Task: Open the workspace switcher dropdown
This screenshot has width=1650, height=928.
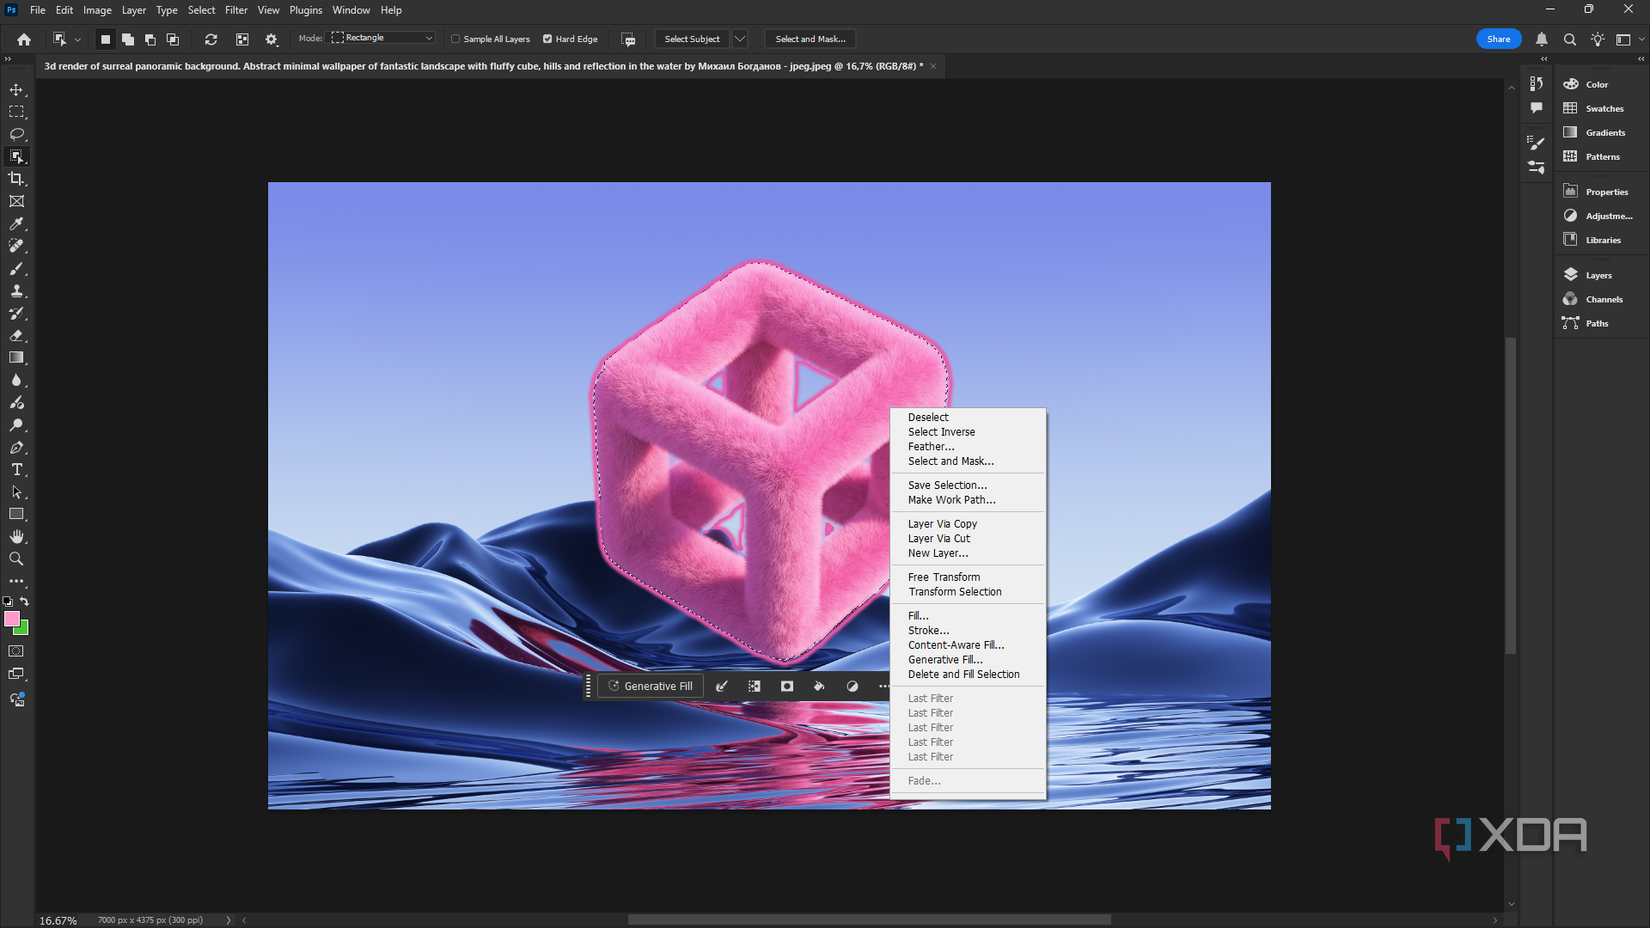Action: pyautogui.click(x=1628, y=39)
